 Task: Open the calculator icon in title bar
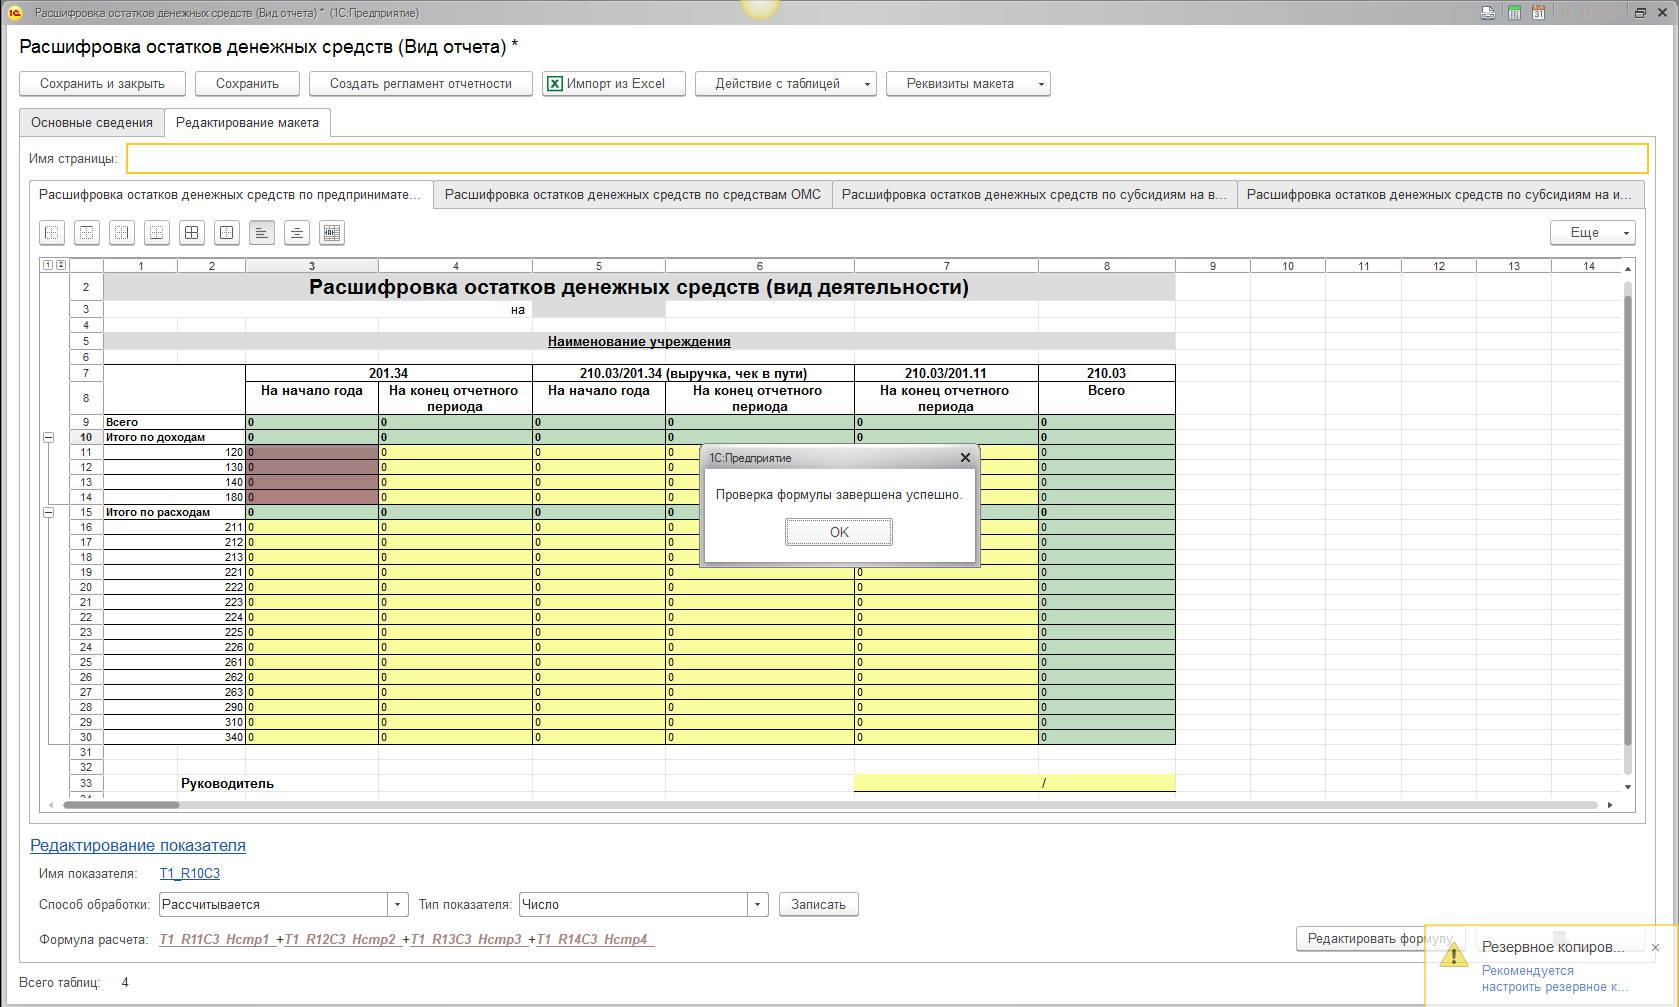pyautogui.click(x=1514, y=13)
